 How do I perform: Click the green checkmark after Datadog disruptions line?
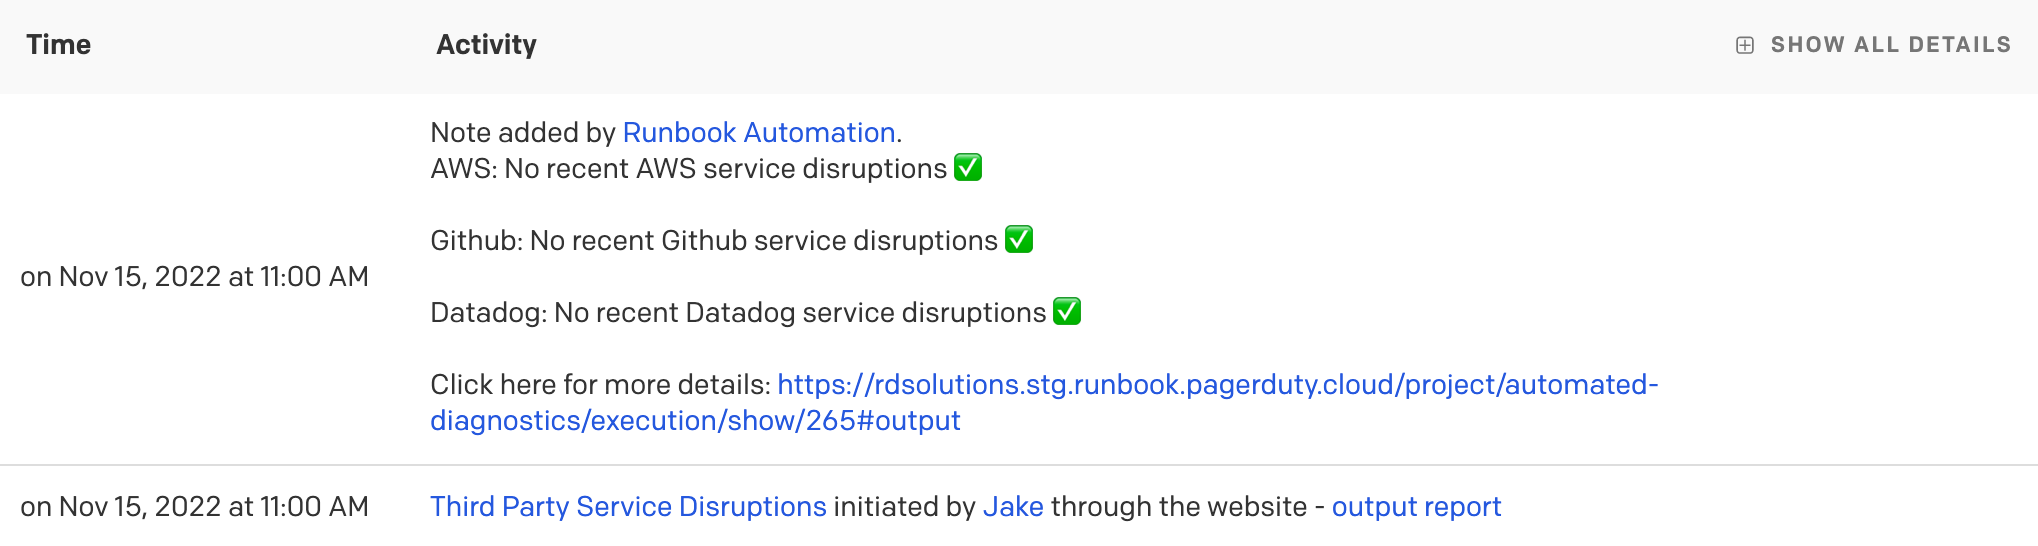(x=1067, y=312)
